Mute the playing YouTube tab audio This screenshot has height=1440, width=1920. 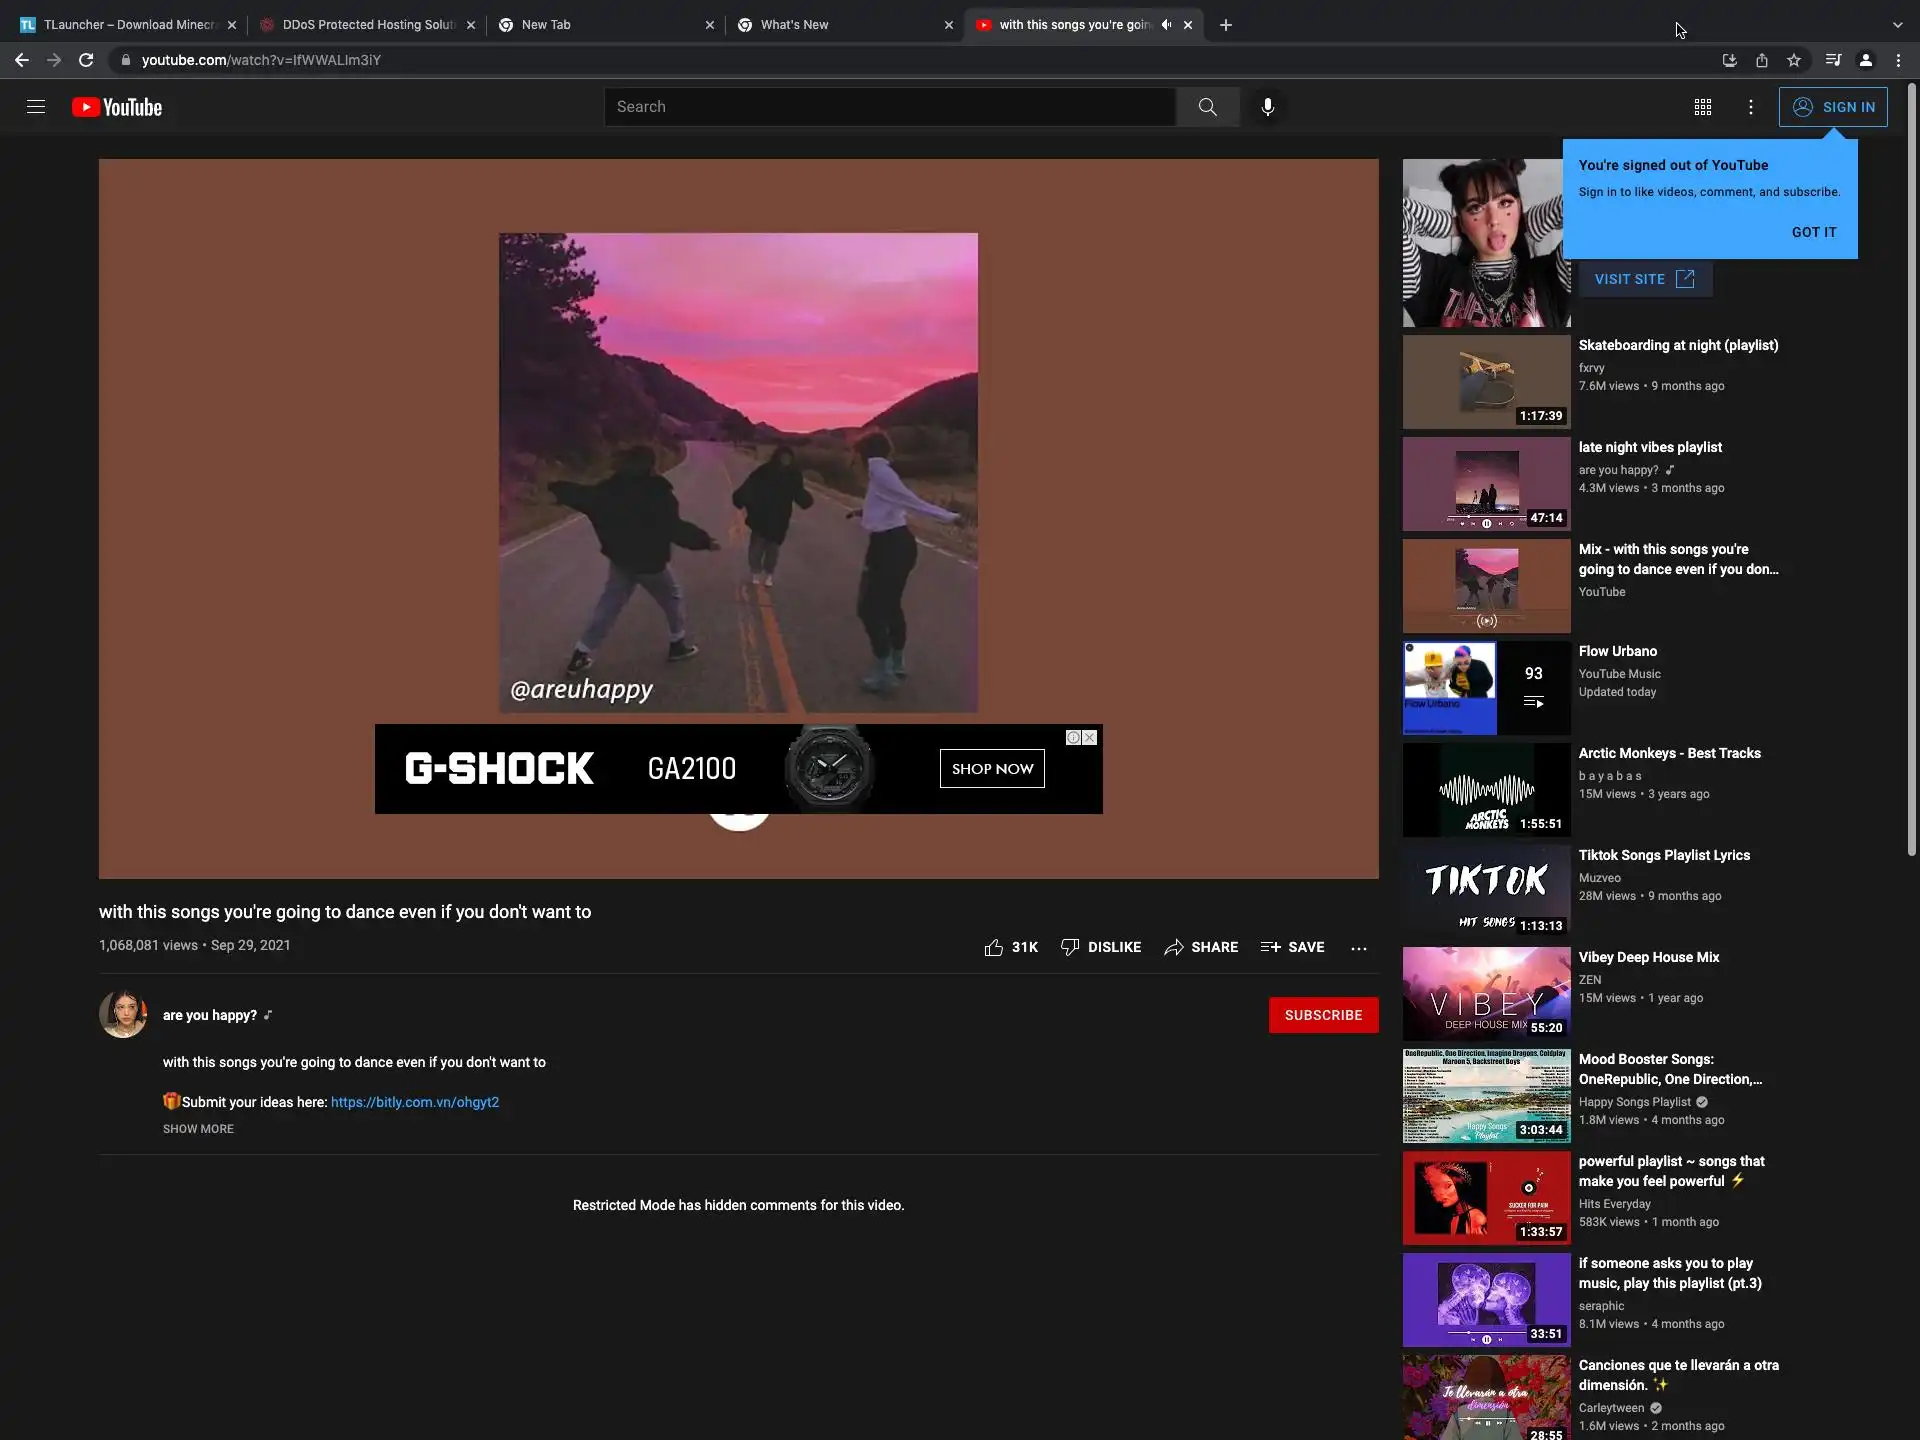(1166, 25)
